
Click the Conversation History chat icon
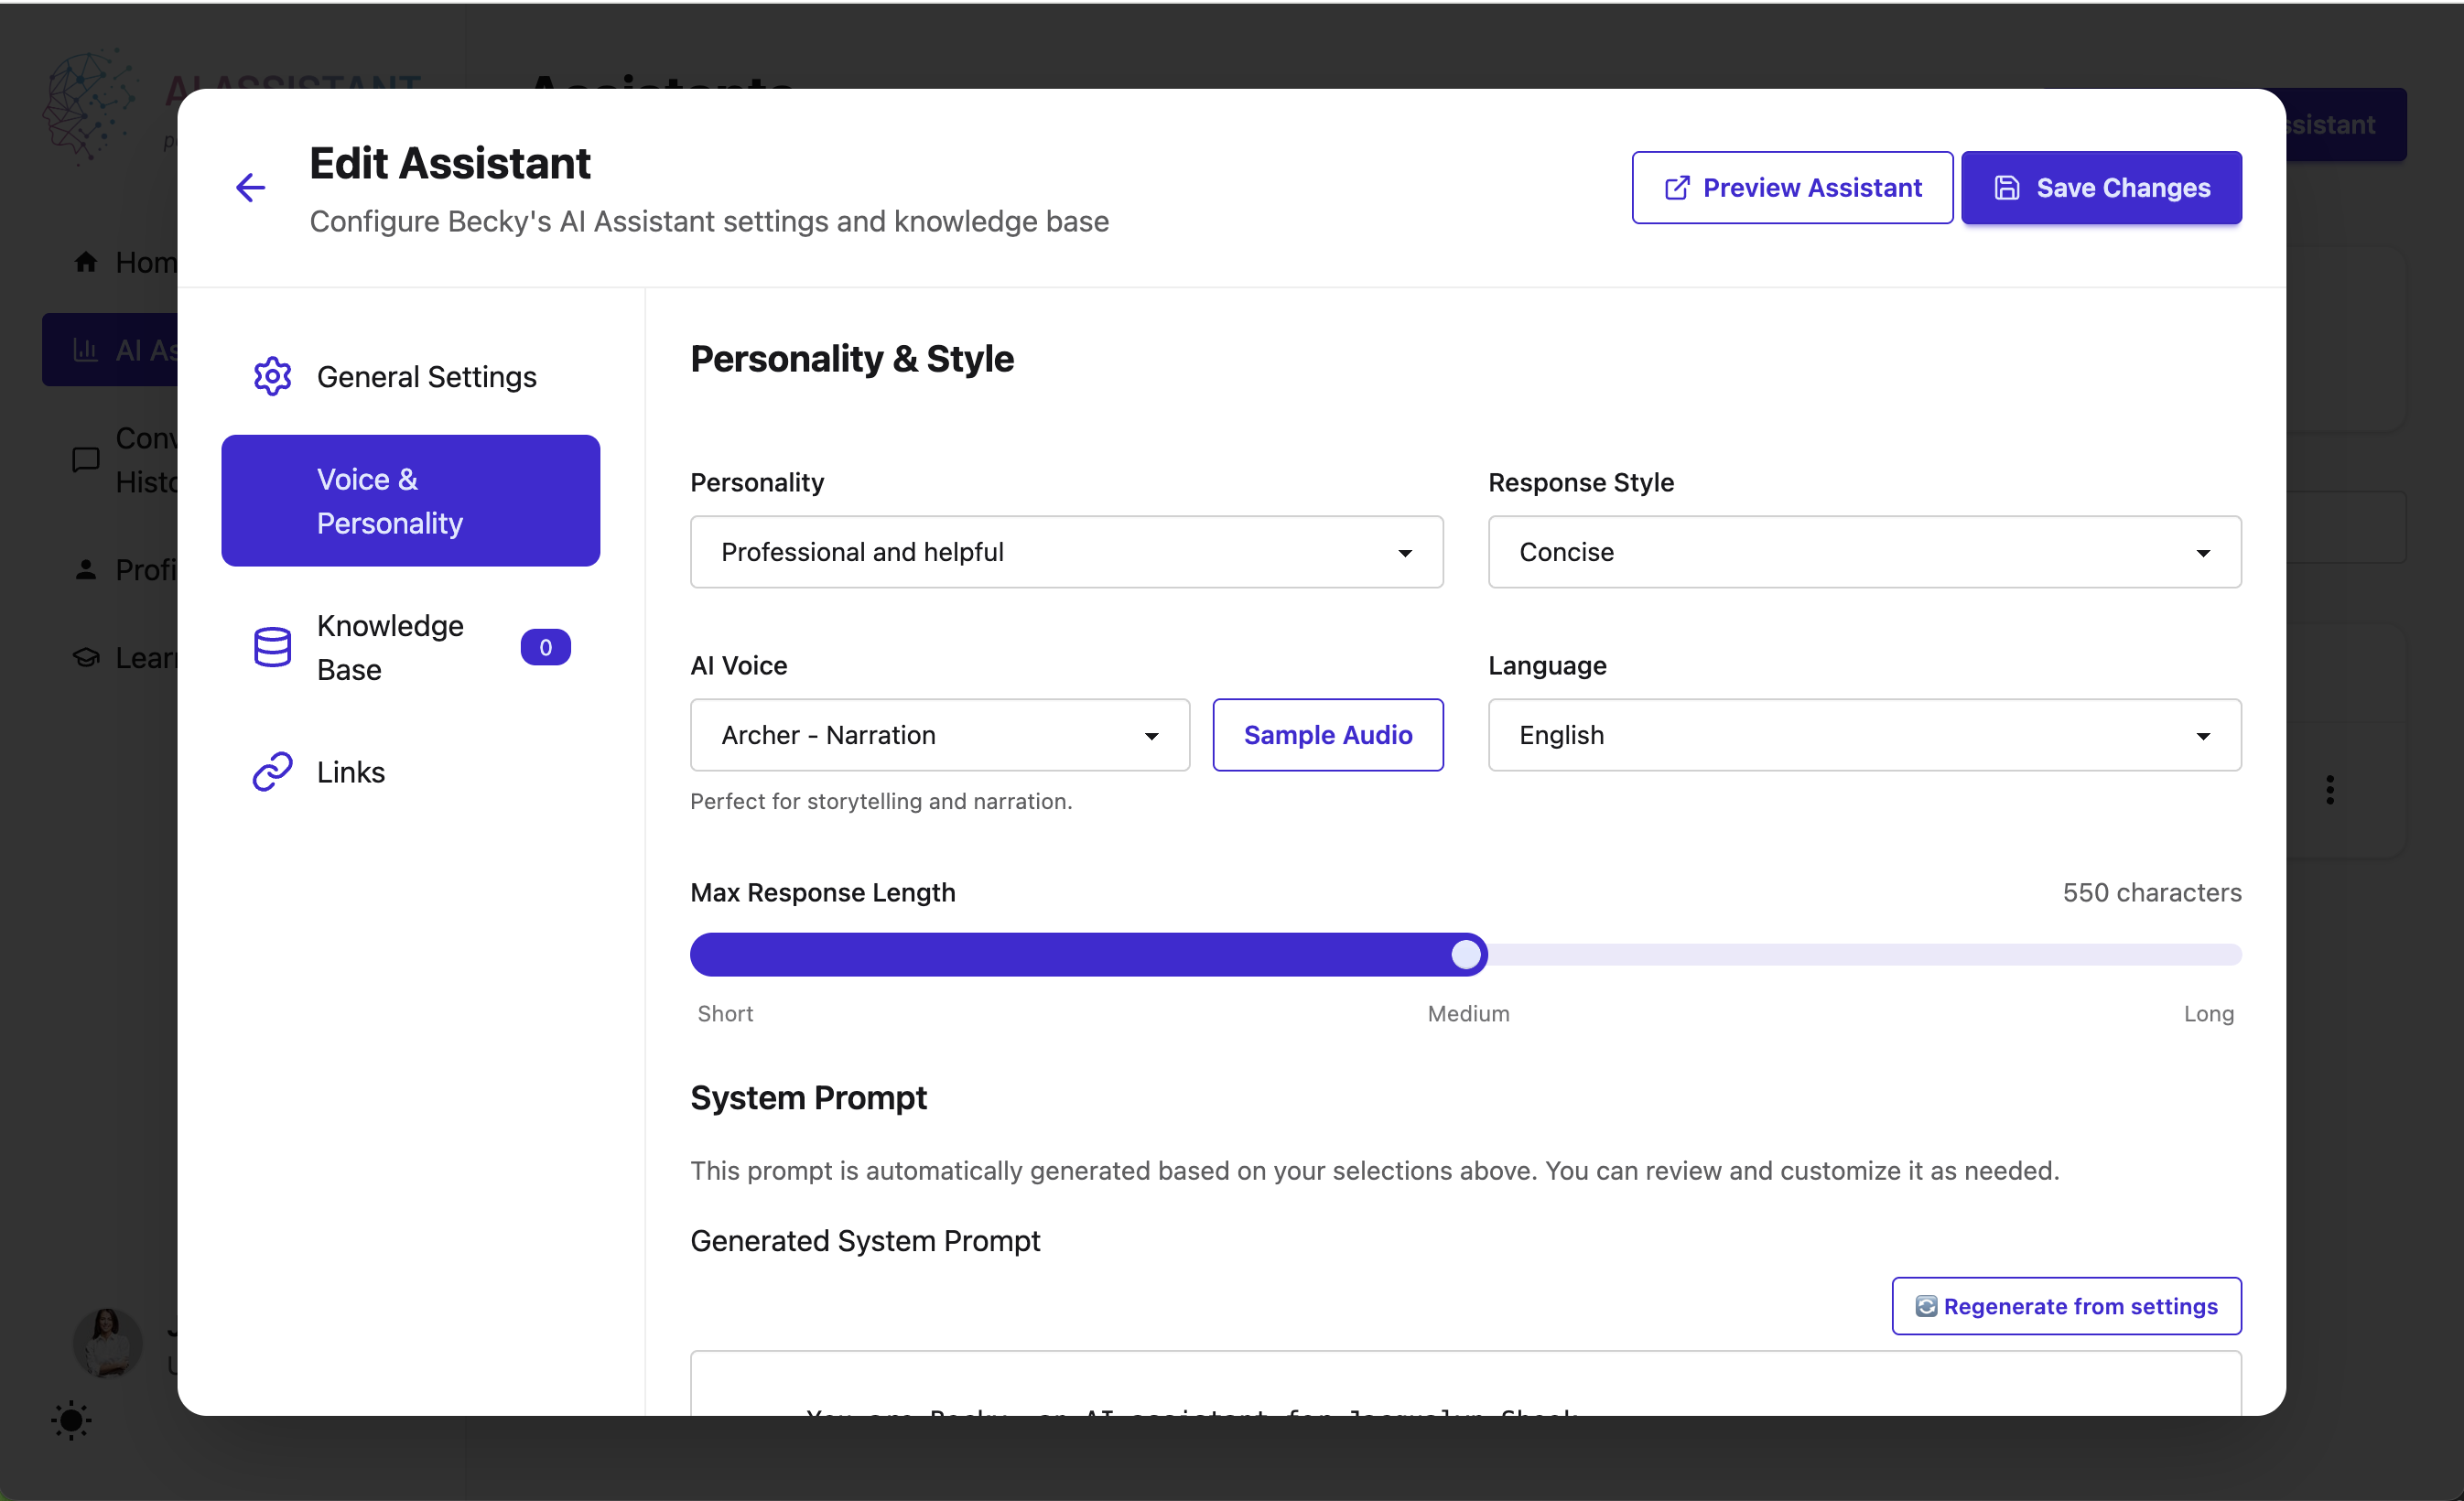click(x=86, y=460)
